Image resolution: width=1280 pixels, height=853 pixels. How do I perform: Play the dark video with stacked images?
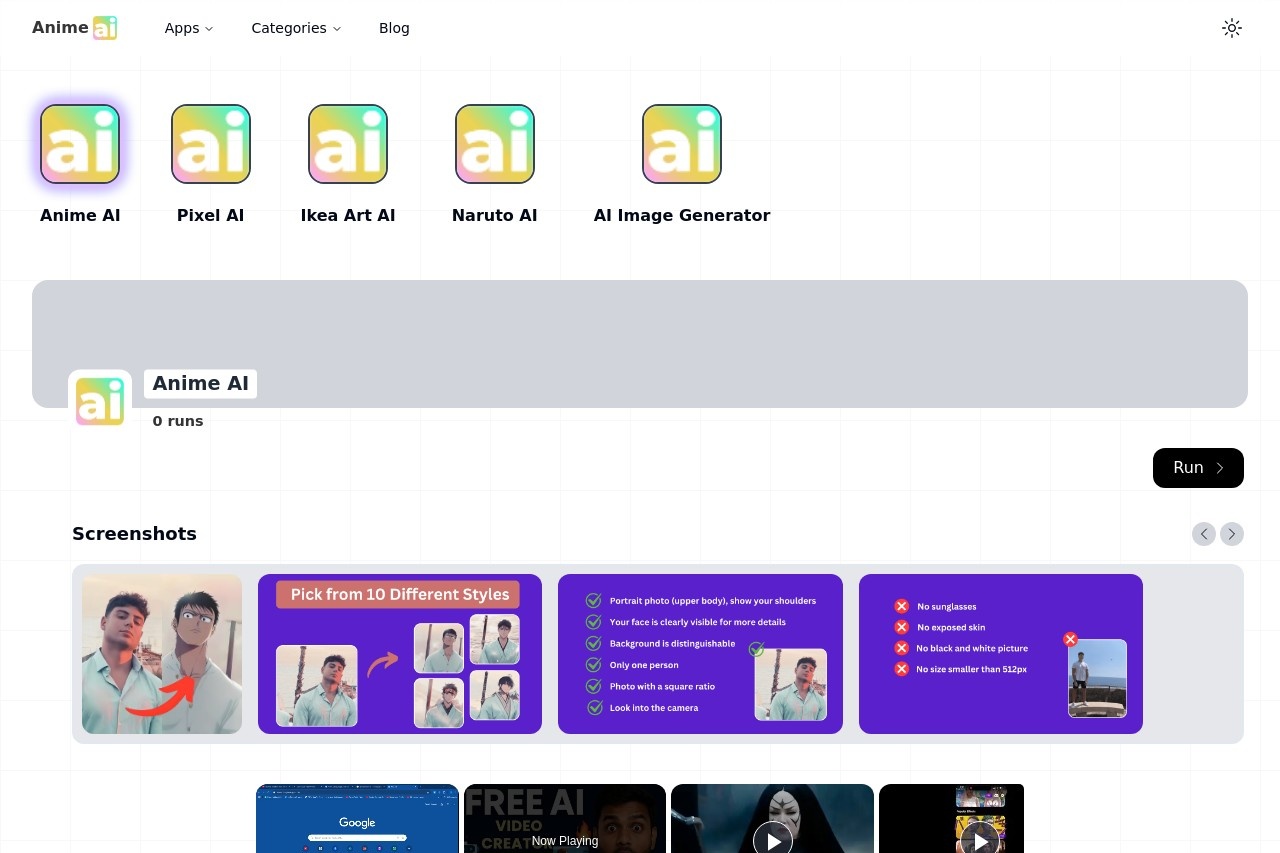click(x=952, y=819)
